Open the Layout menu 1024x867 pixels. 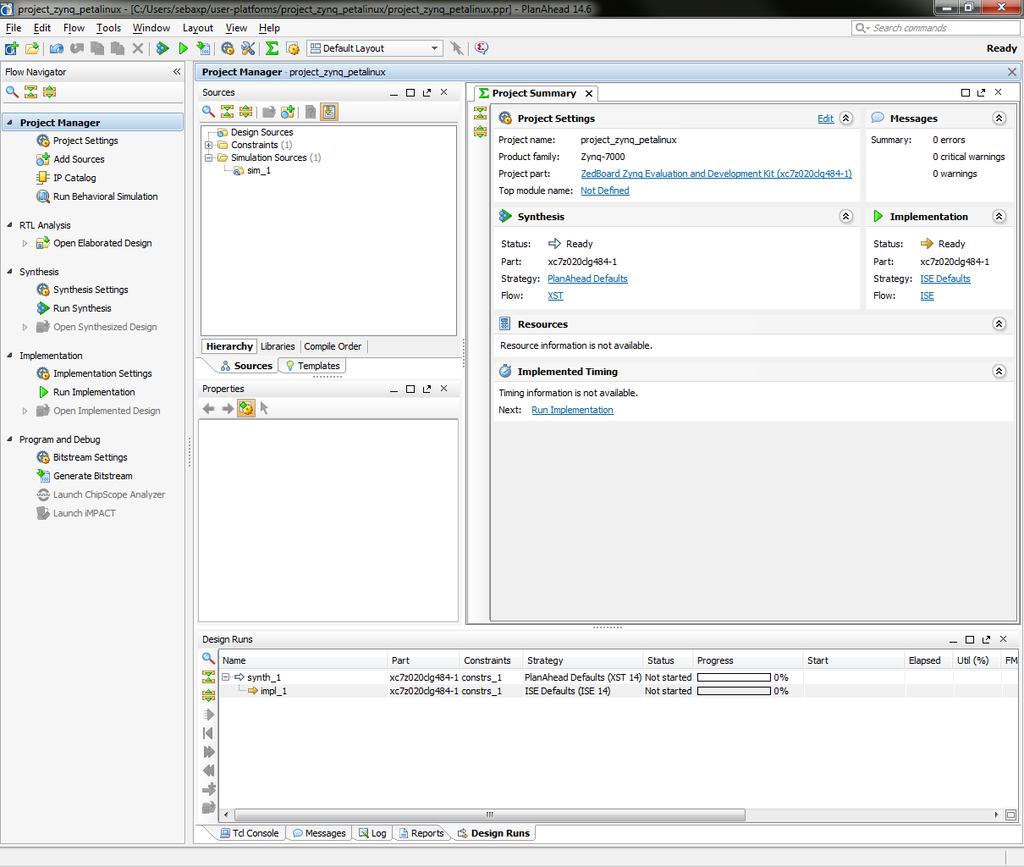click(198, 28)
